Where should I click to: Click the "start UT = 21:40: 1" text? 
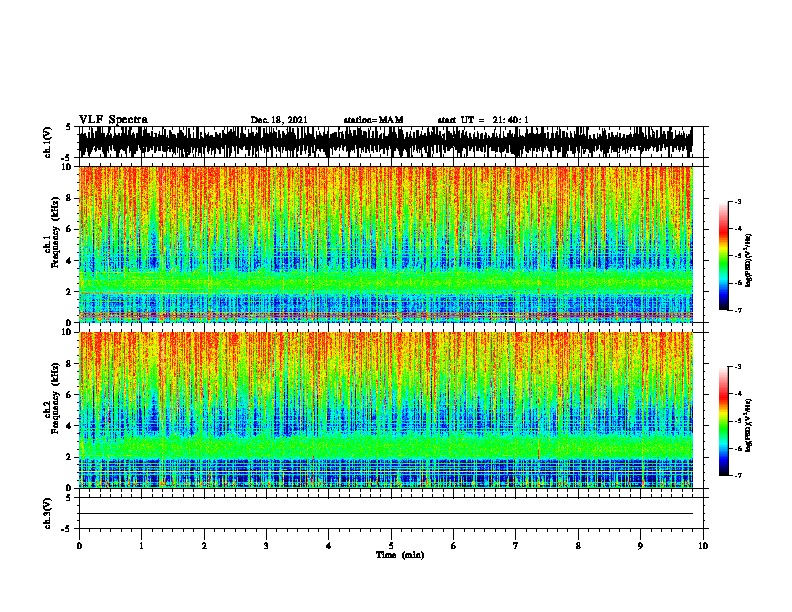(483, 120)
